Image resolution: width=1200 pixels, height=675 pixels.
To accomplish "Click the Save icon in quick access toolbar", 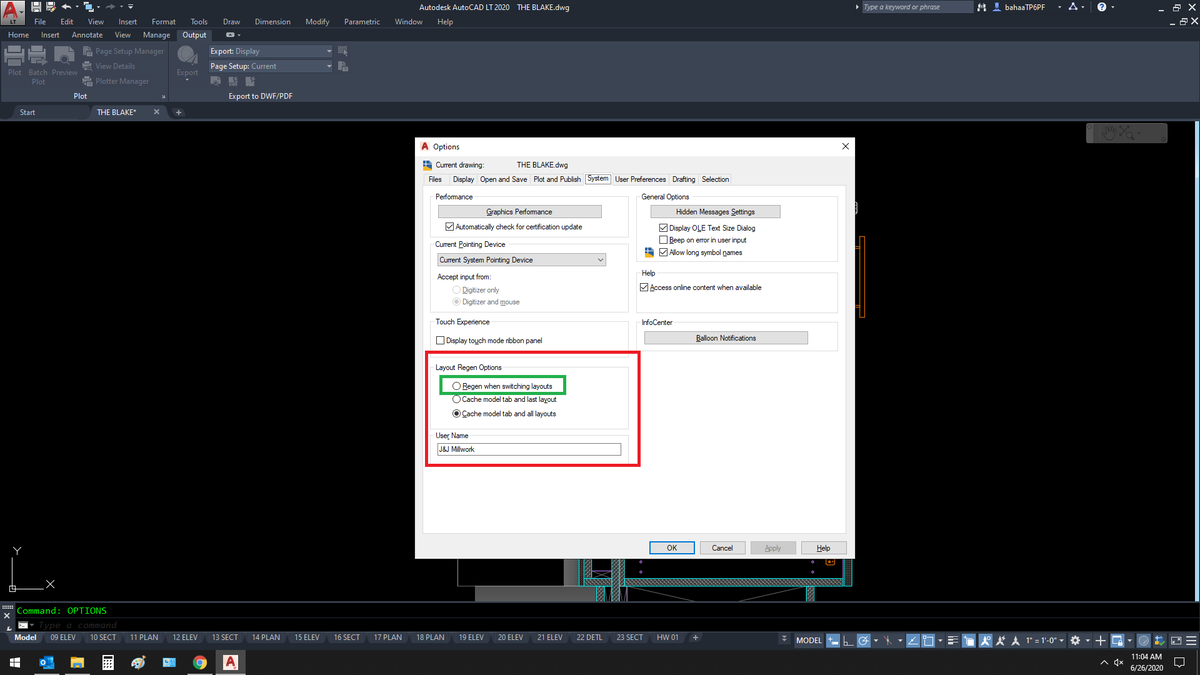I will [36, 6].
